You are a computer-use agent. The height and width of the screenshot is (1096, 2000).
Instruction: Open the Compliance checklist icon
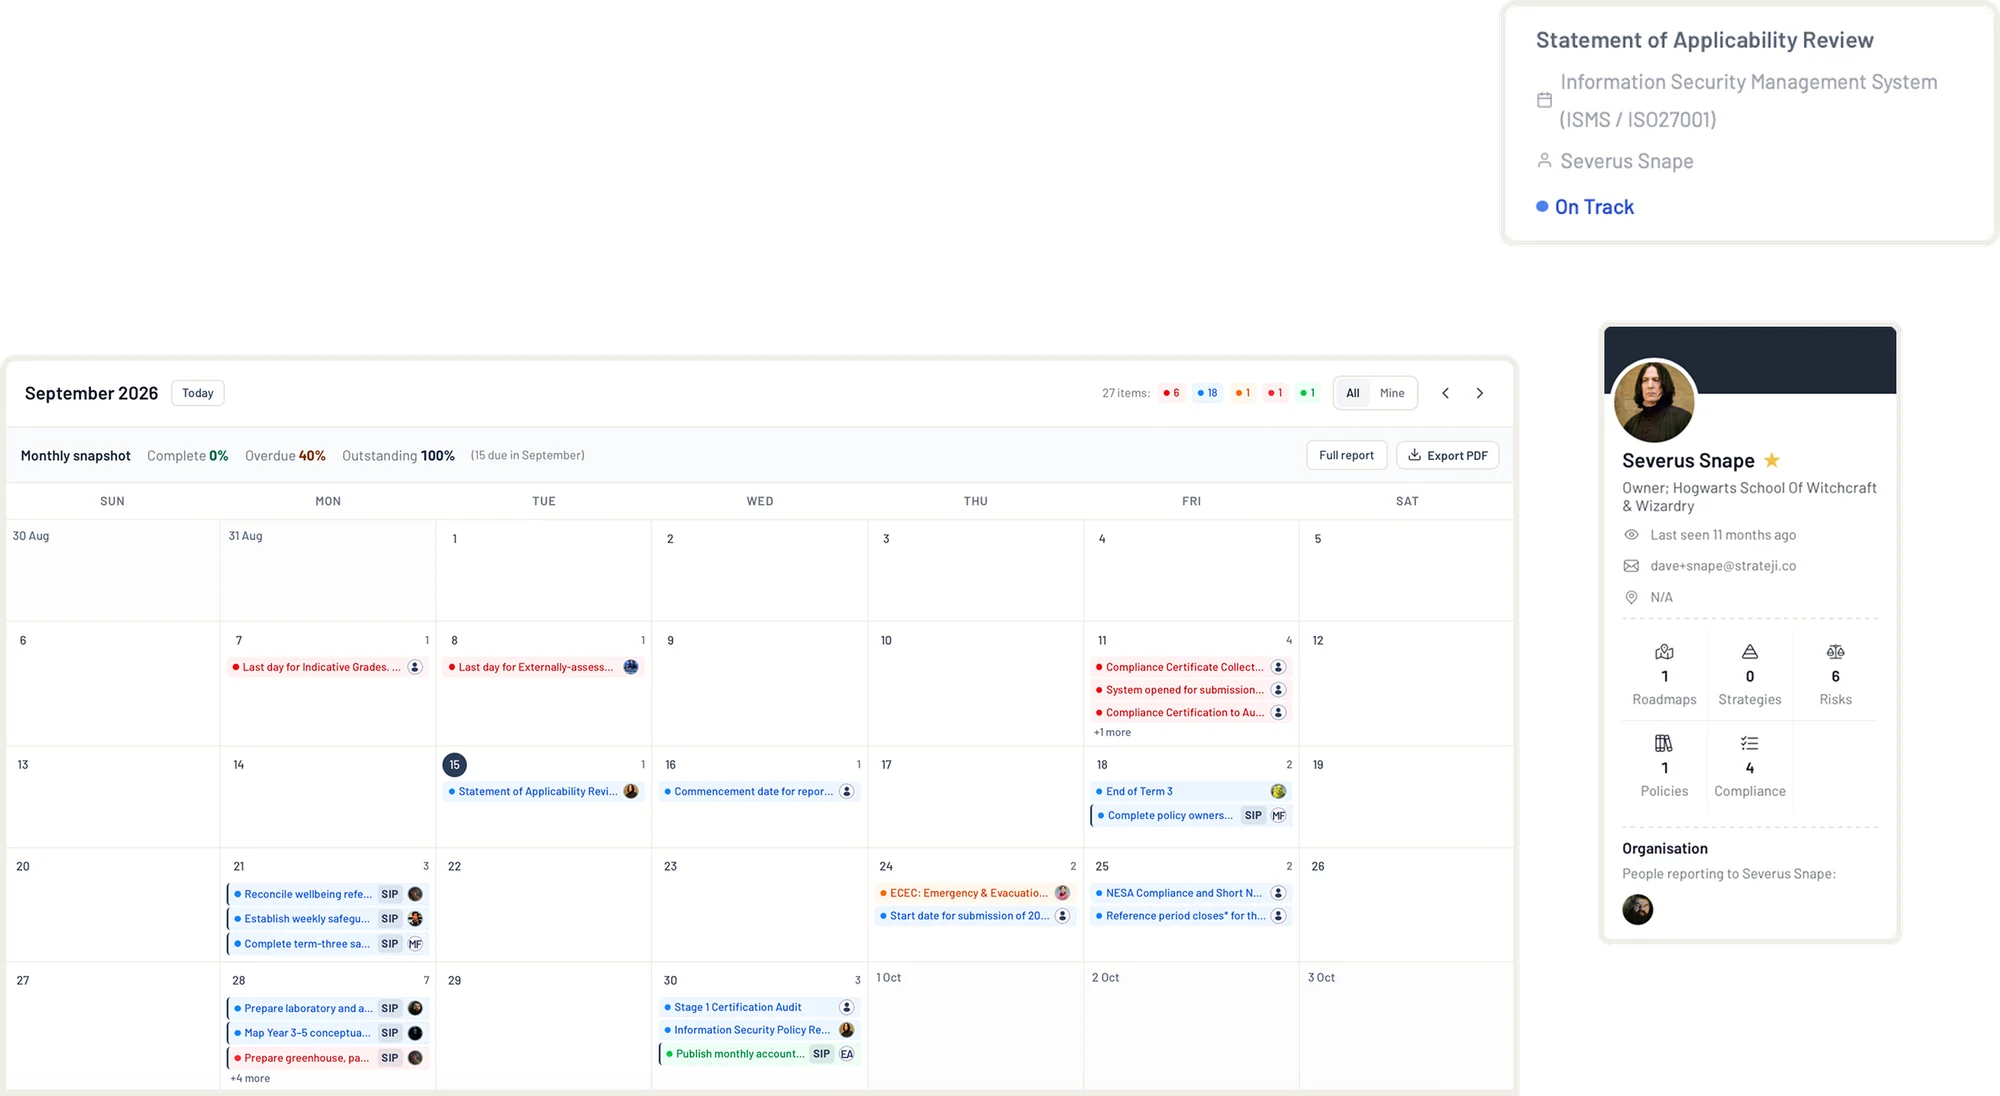click(x=1749, y=743)
